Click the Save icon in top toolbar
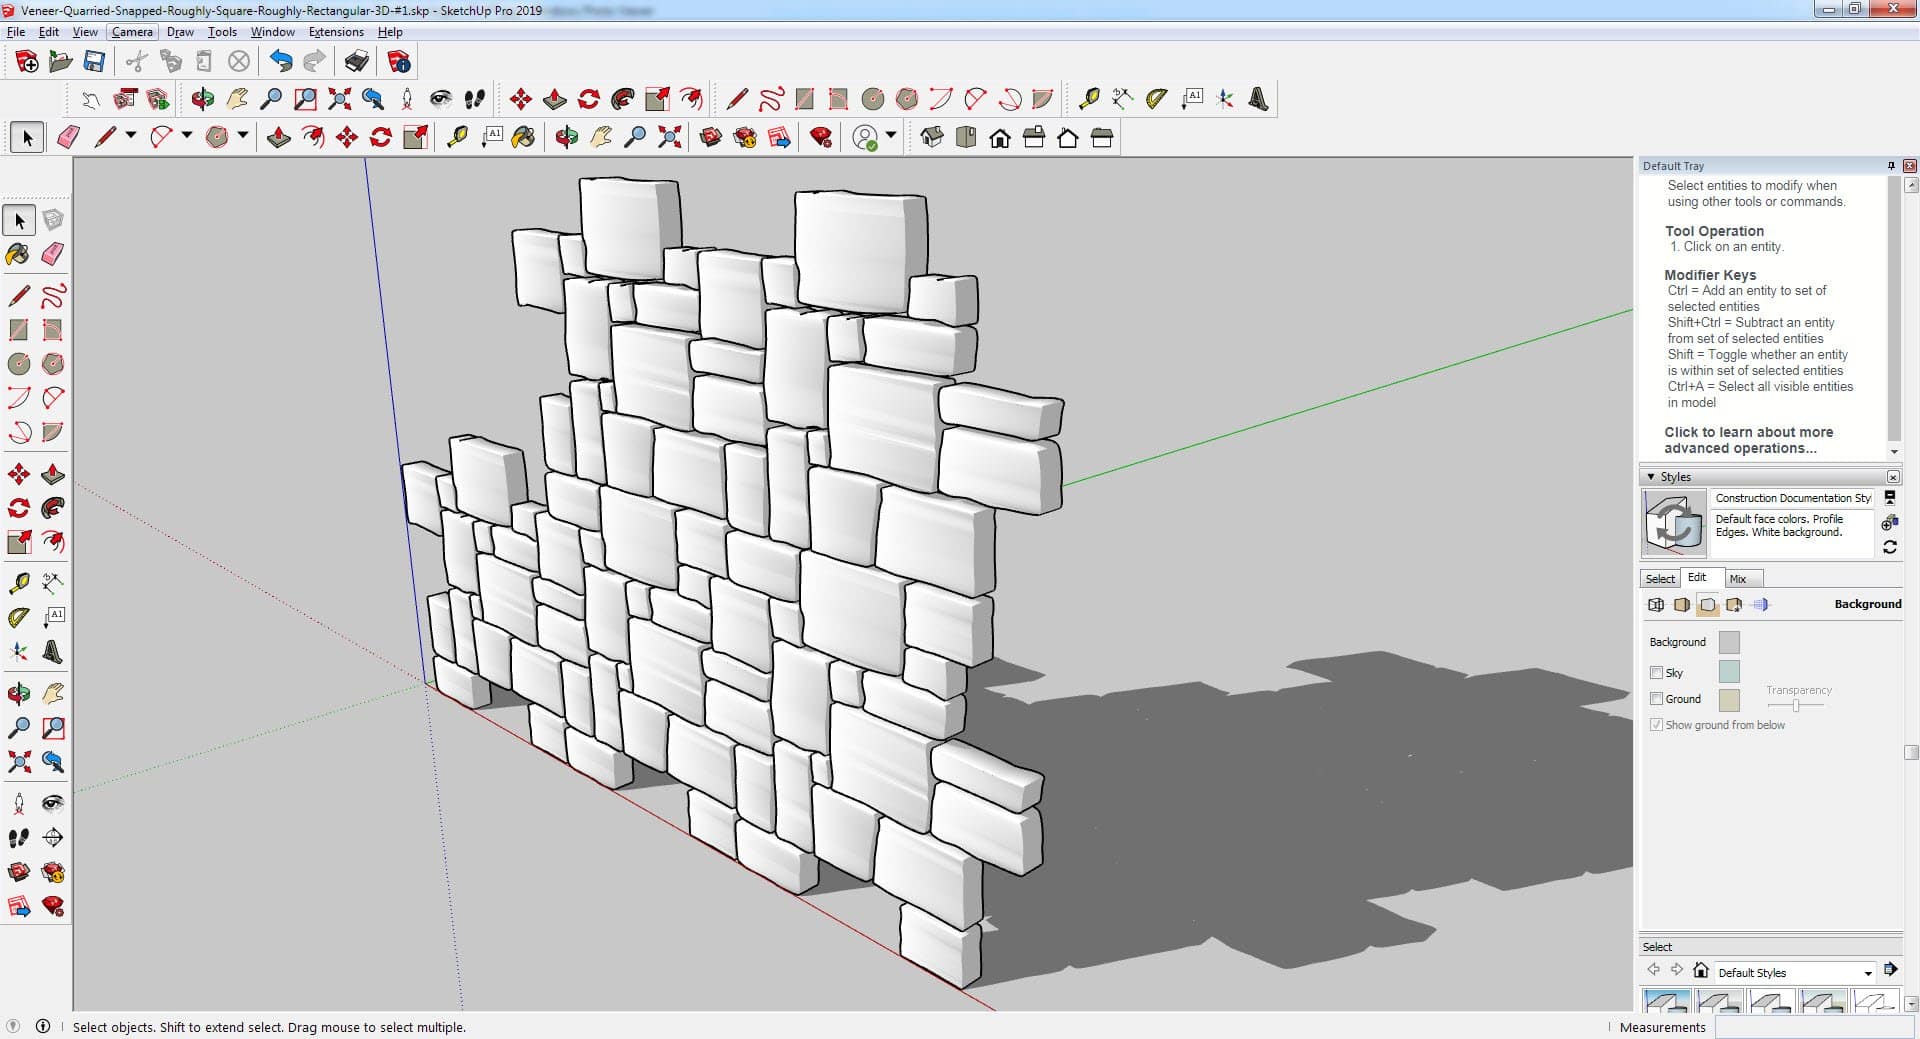 [94, 62]
